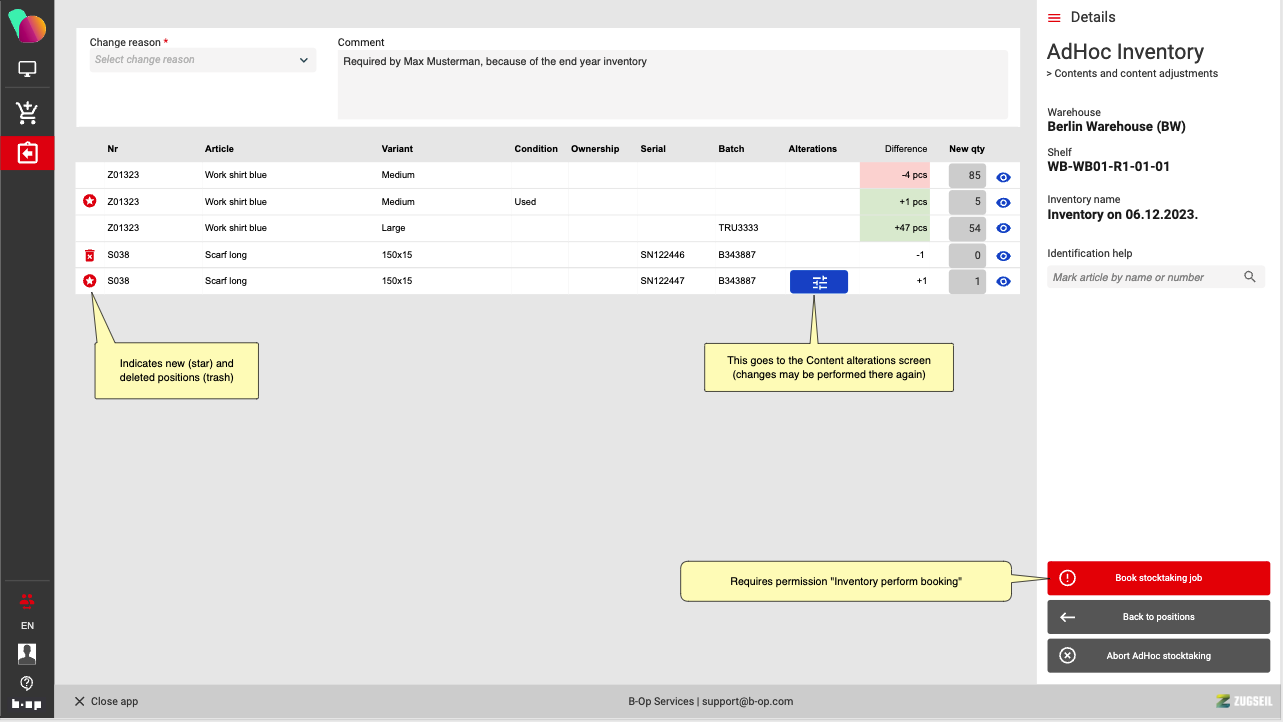
Task: Click the search magnifier in Identification help
Action: pos(1249,277)
